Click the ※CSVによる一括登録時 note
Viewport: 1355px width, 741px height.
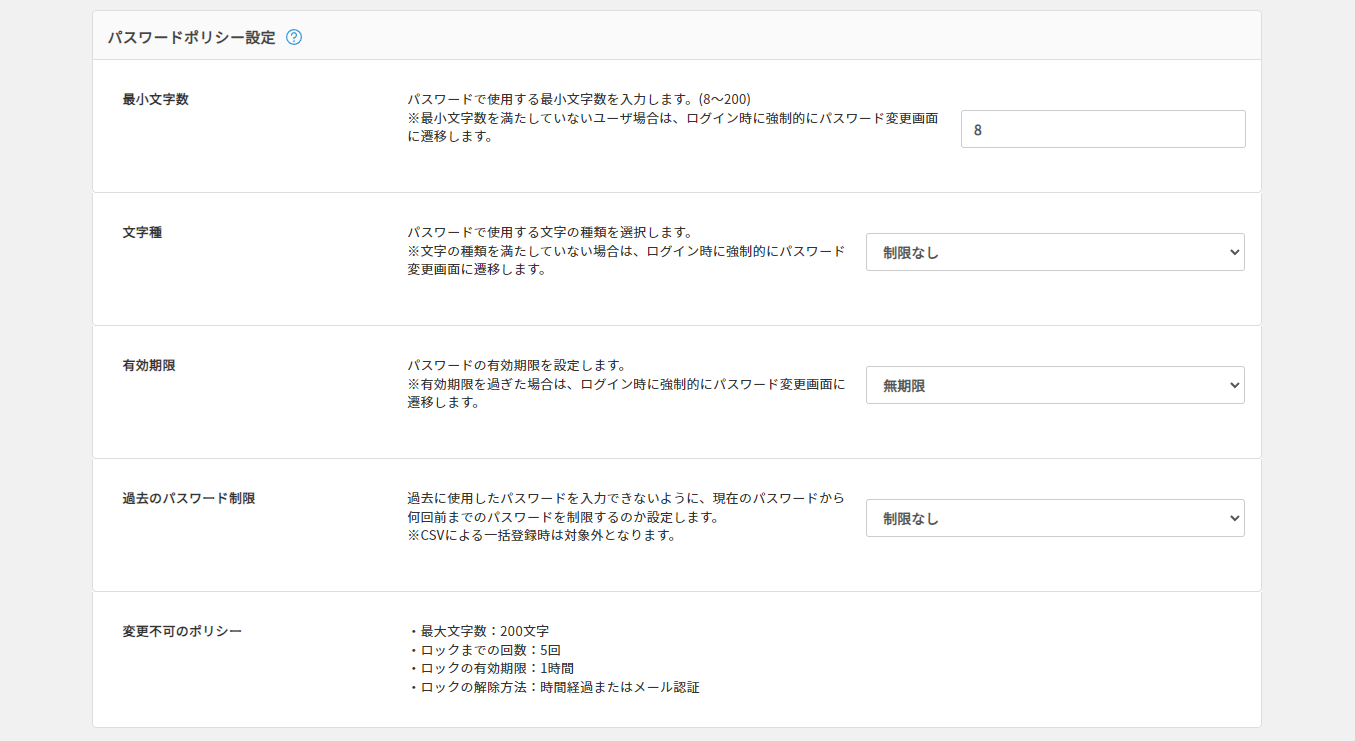point(542,535)
